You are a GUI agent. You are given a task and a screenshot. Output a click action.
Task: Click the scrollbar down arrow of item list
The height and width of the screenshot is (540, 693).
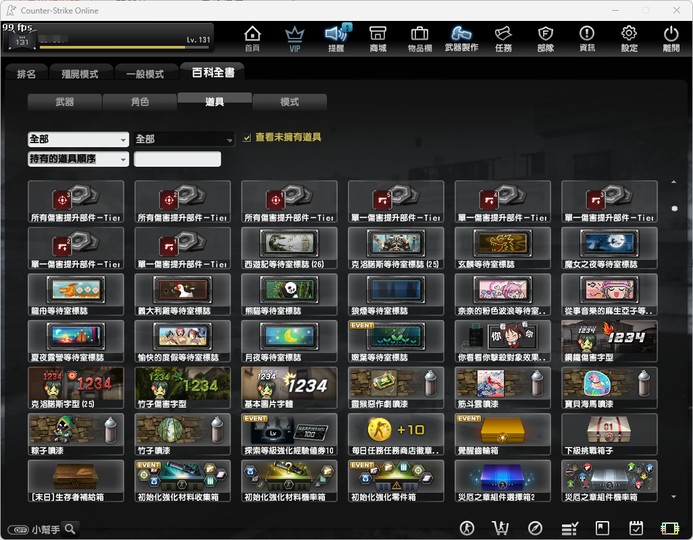pos(674,497)
